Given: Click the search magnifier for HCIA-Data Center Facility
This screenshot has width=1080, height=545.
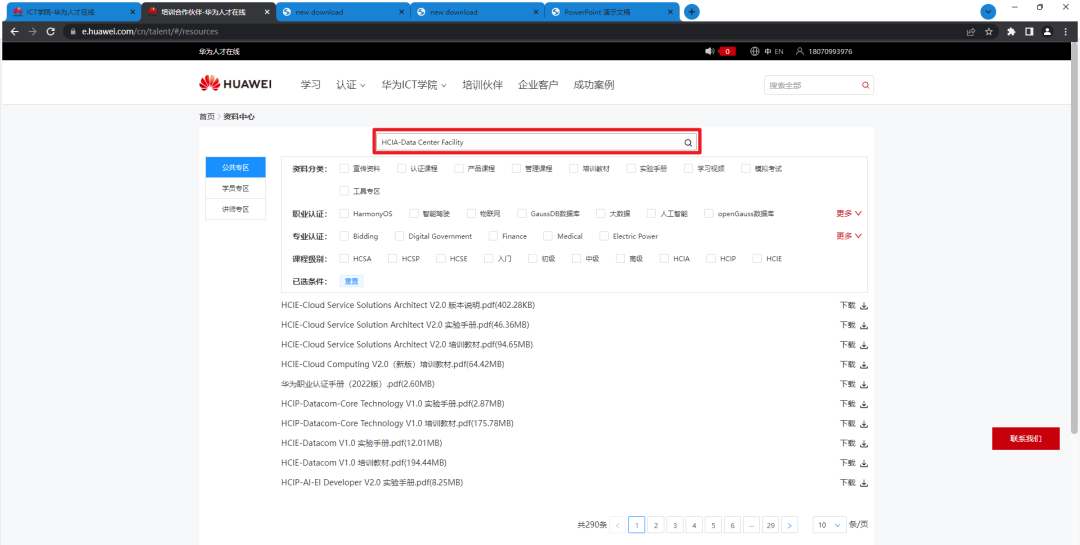Looking at the screenshot, I should pyautogui.click(x=687, y=143).
